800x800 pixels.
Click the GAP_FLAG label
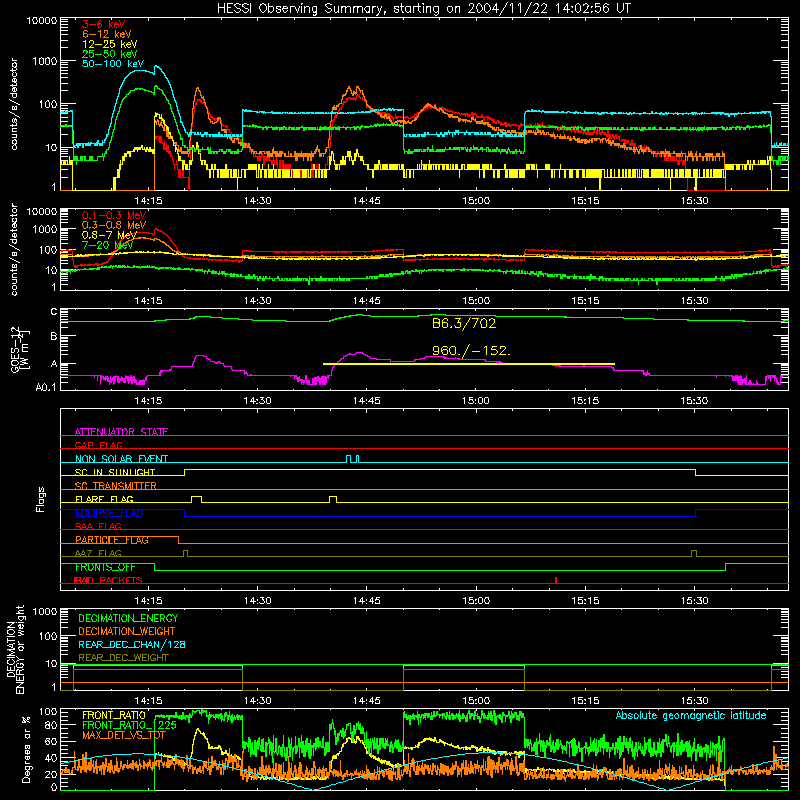[x=98, y=445]
